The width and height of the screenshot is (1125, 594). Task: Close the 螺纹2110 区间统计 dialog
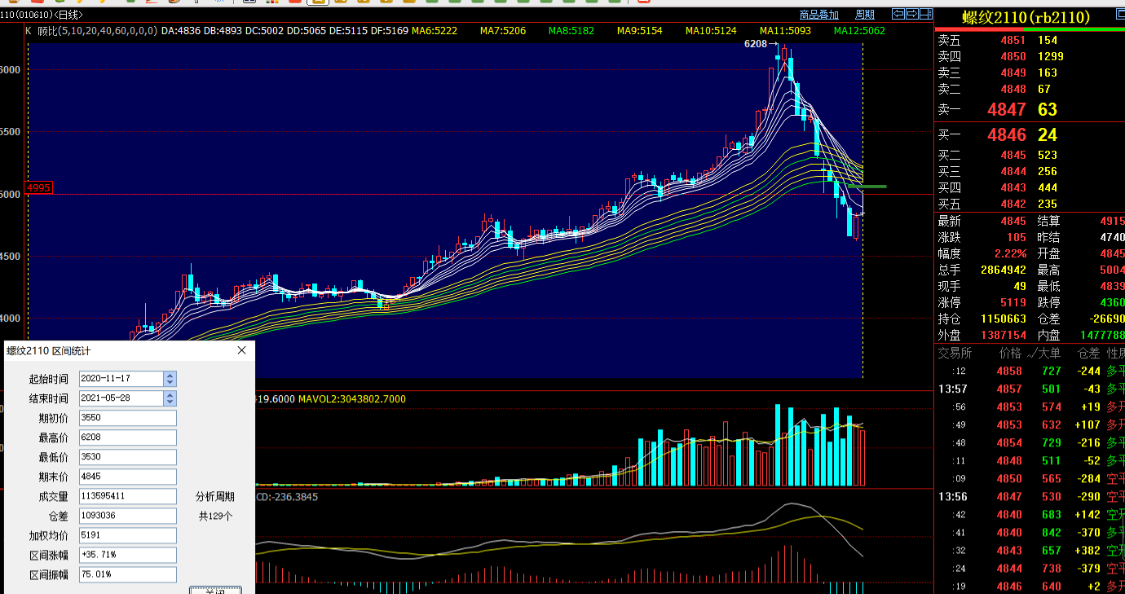tap(242, 351)
